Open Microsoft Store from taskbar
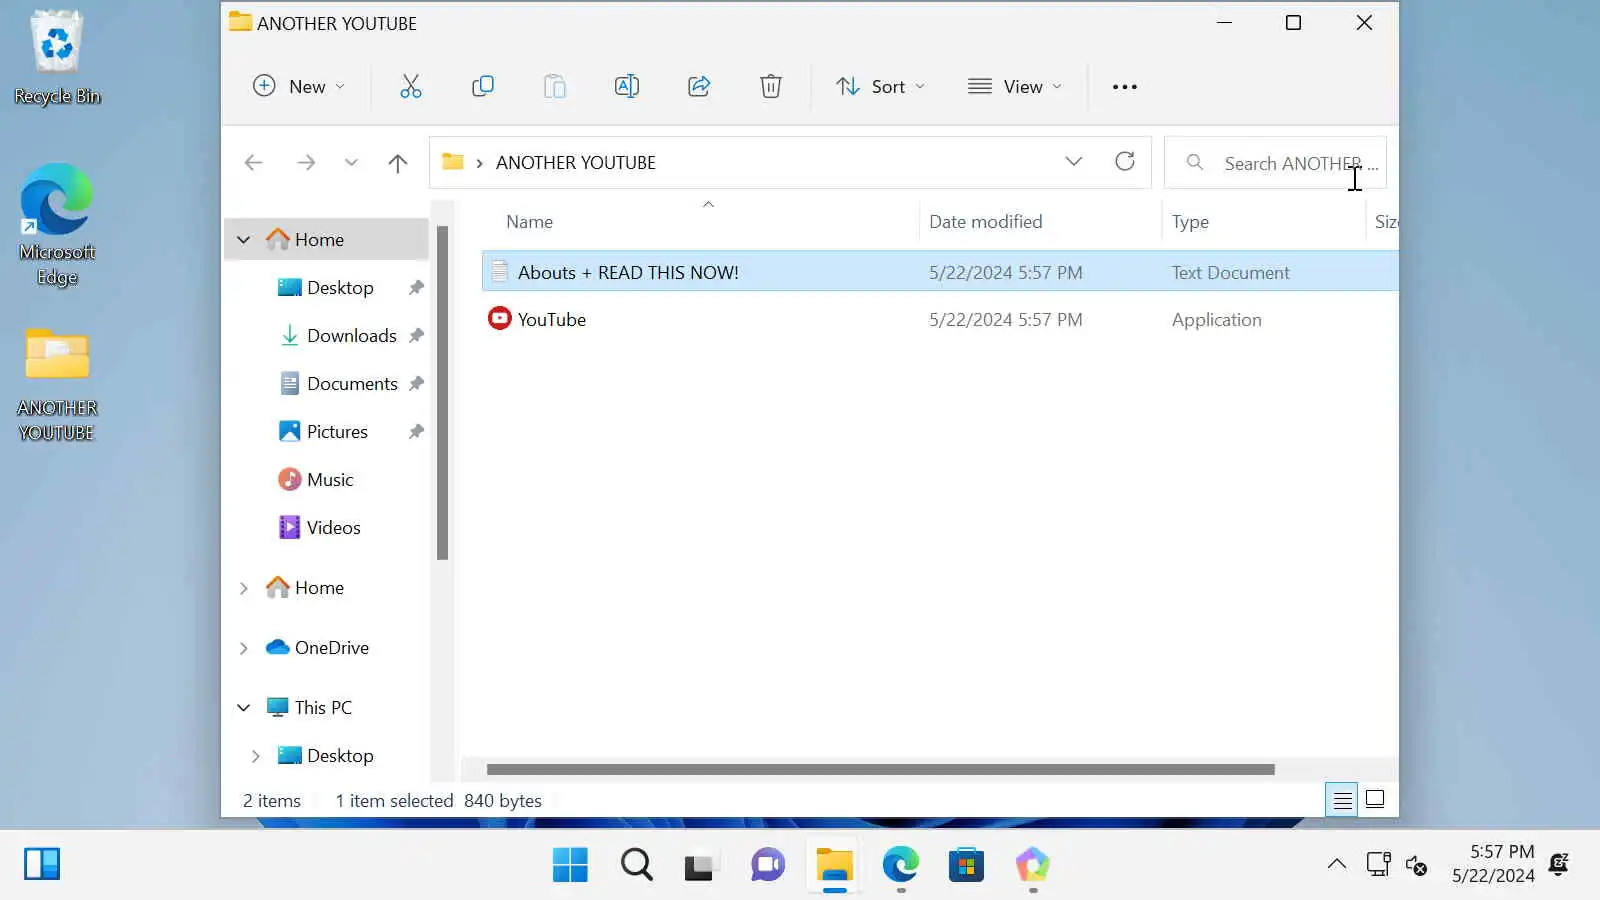Image resolution: width=1600 pixels, height=900 pixels. point(966,865)
